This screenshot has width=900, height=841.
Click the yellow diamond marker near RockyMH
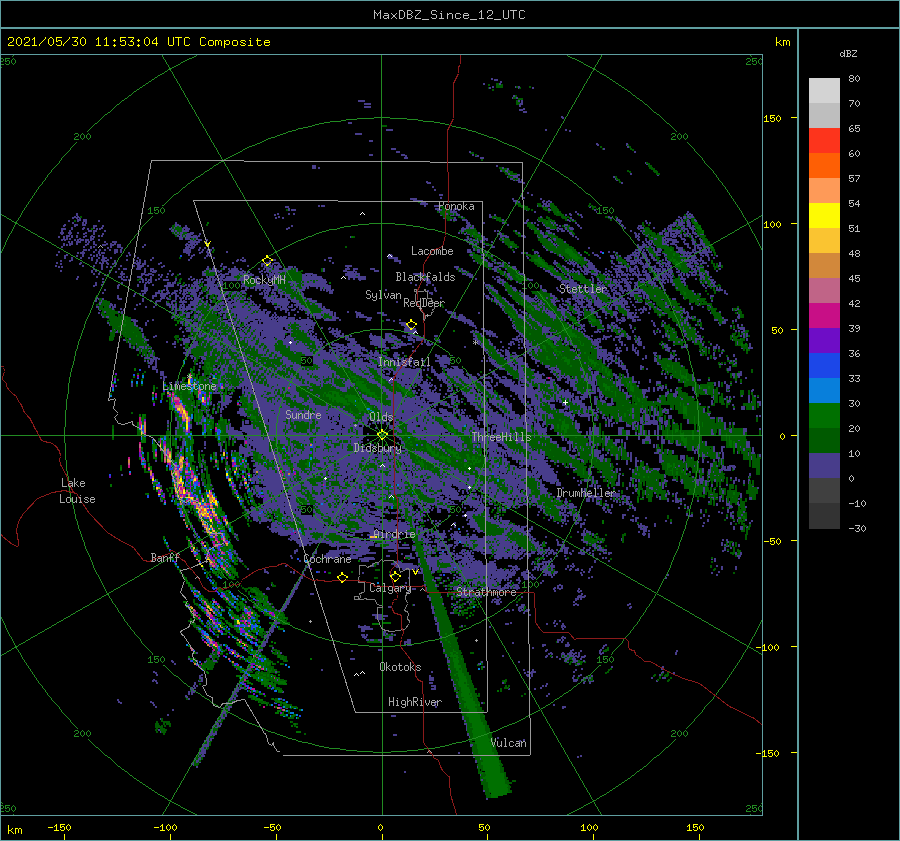[267, 261]
